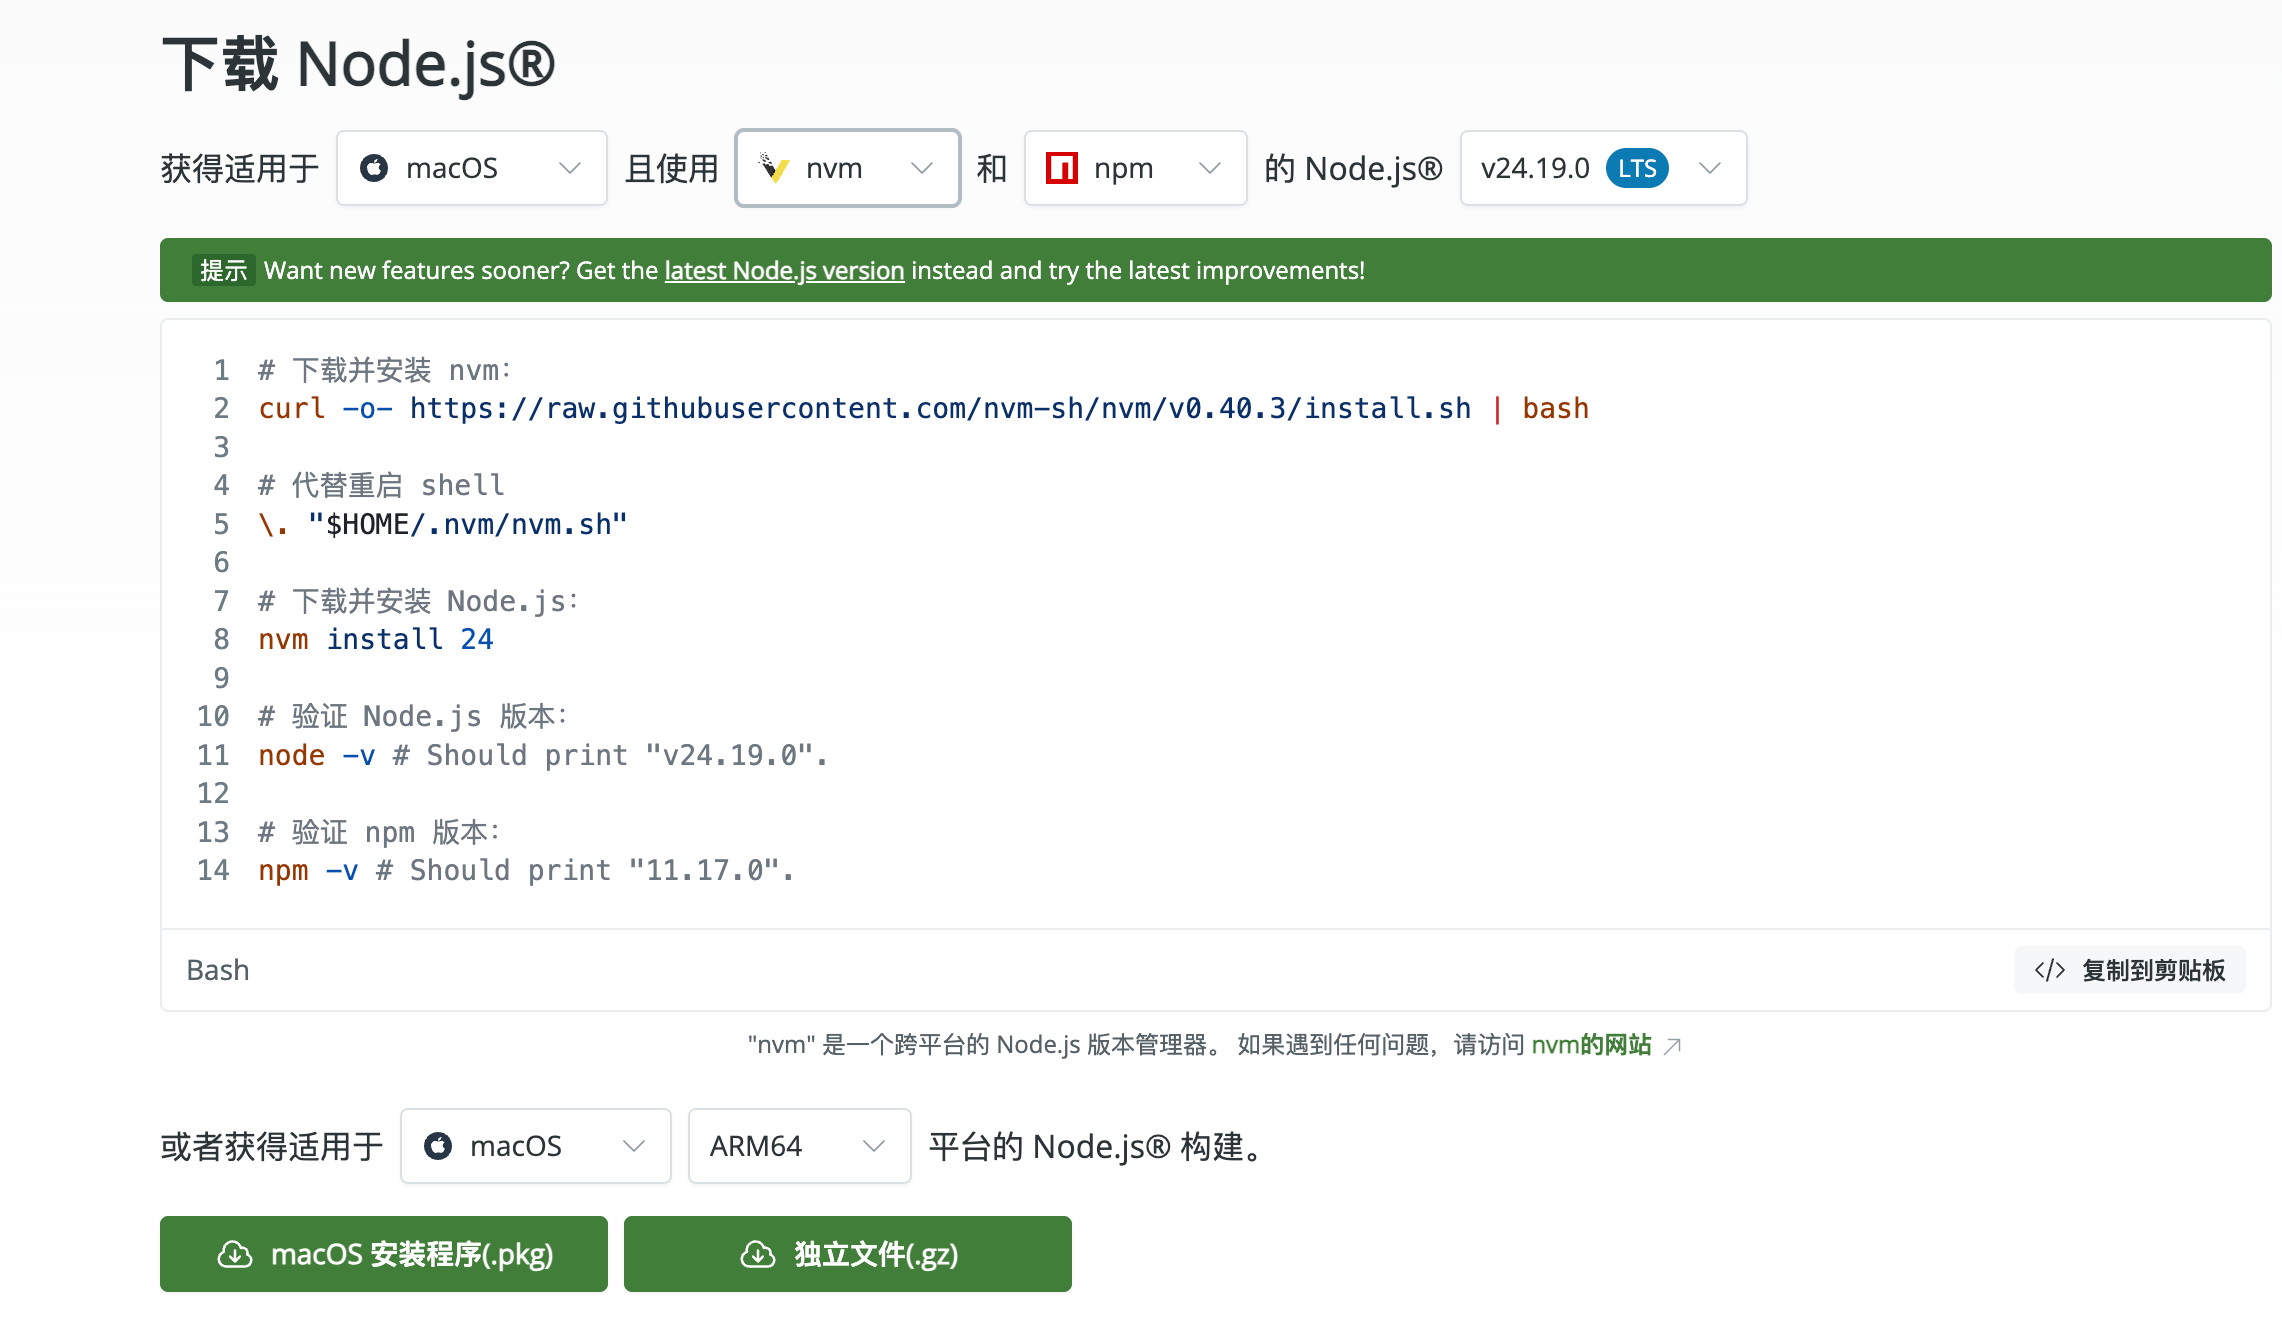Open the ARM64 architecture dropdown
Screen dimensions: 2282x1344
pos(799,1146)
